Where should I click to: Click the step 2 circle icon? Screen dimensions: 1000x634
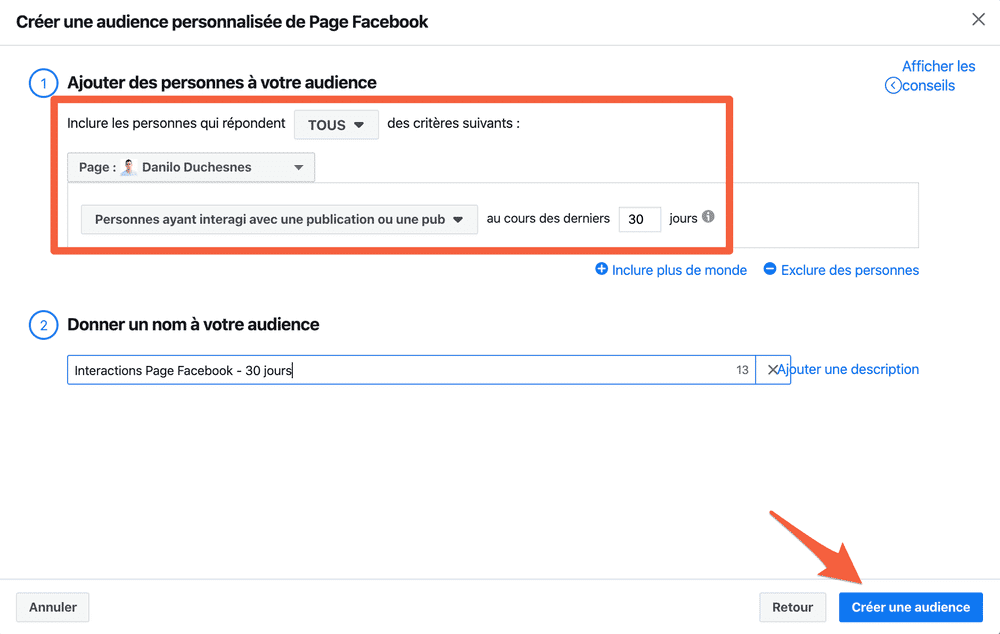[43, 325]
